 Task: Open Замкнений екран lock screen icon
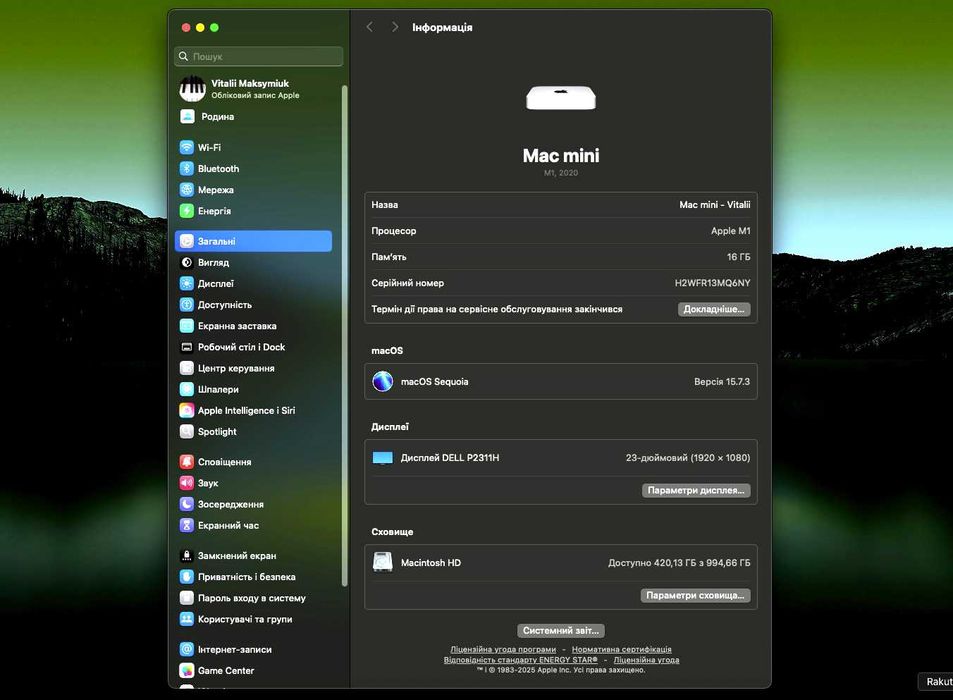pyautogui.click(x=187, y=555)
